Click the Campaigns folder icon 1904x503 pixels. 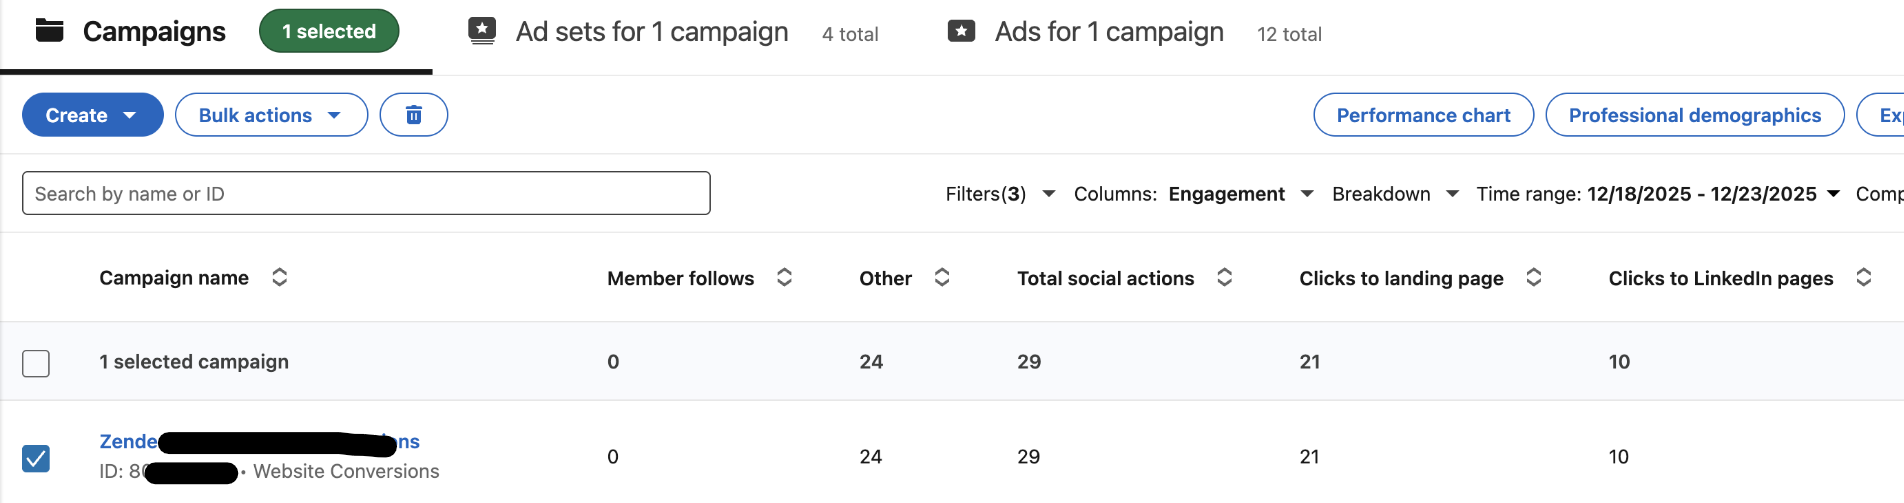[50, 31]
